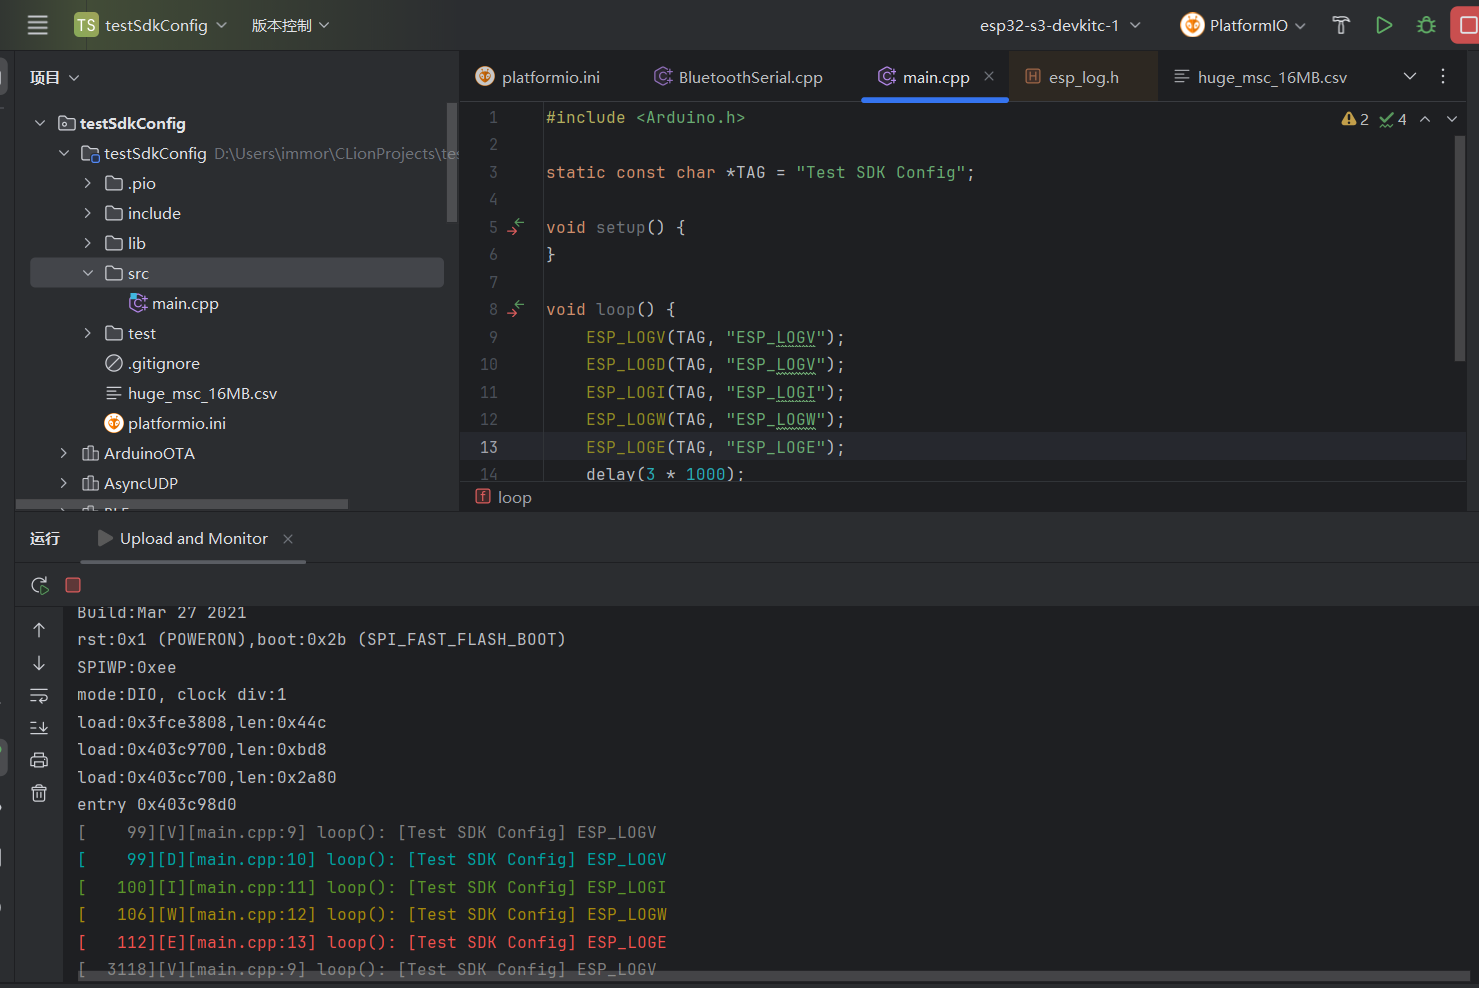Close the Upload and Monitor tab
The height and width of the screenshot is (988, 1479).
288,539
